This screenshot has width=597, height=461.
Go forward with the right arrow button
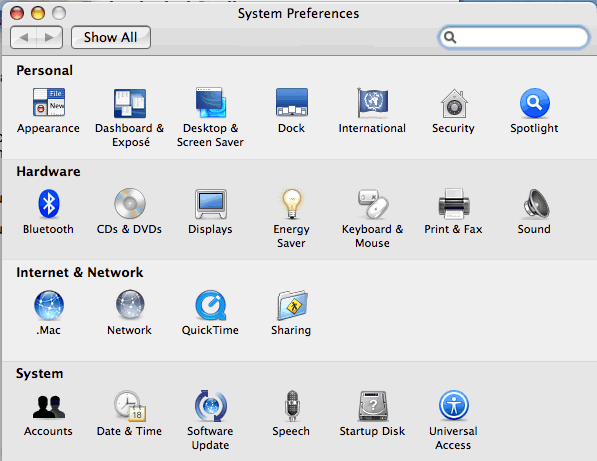pyautogui.click(x=49, y=37)
